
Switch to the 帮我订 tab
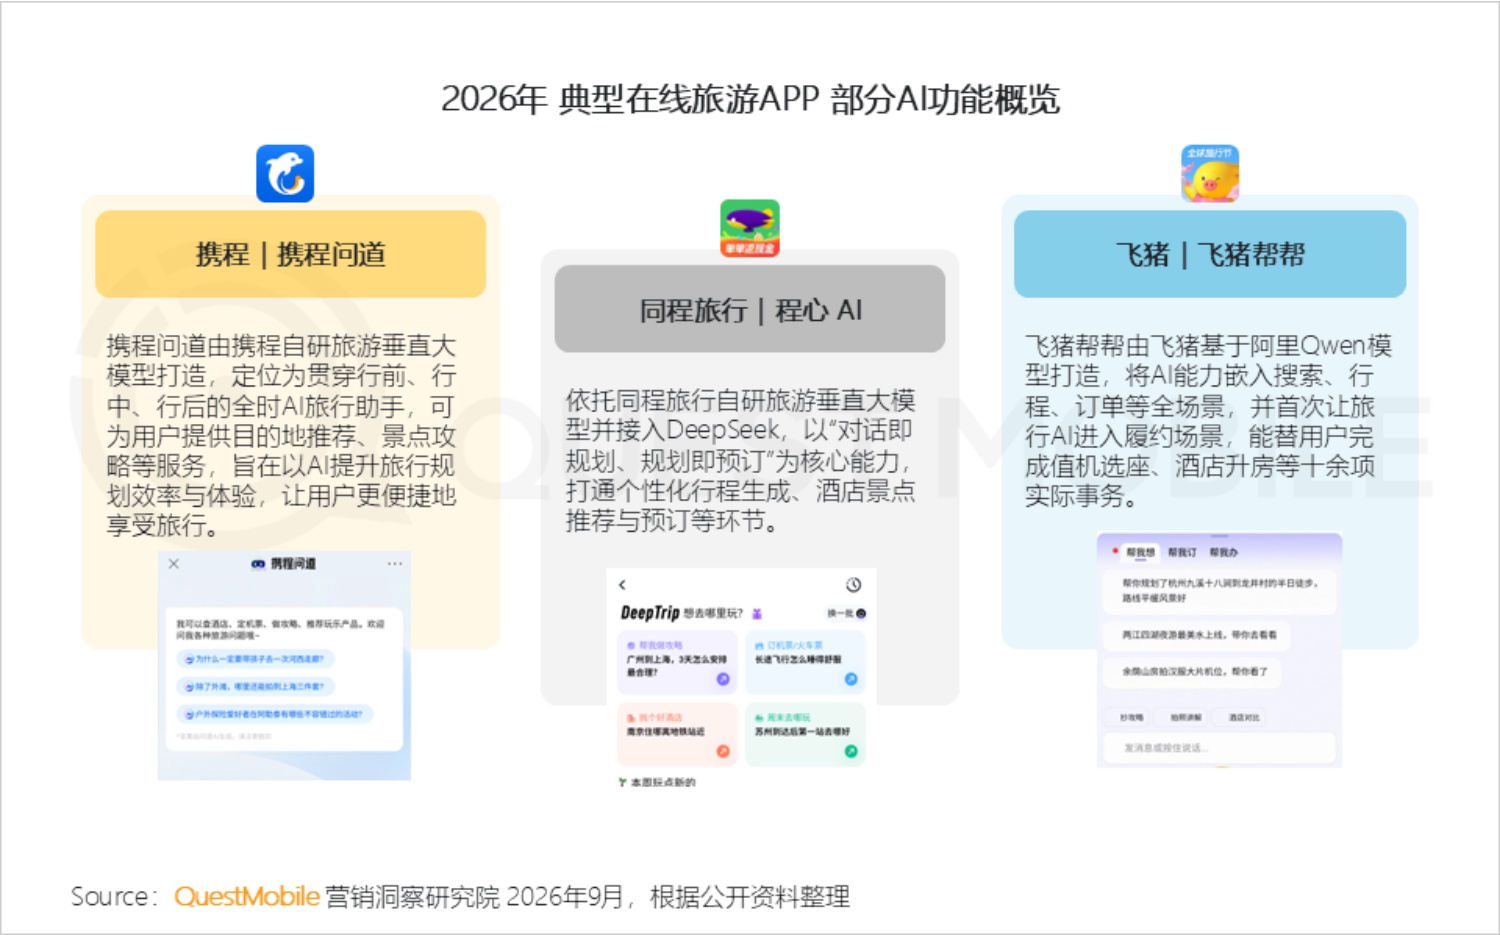[x=1182, y=552]
